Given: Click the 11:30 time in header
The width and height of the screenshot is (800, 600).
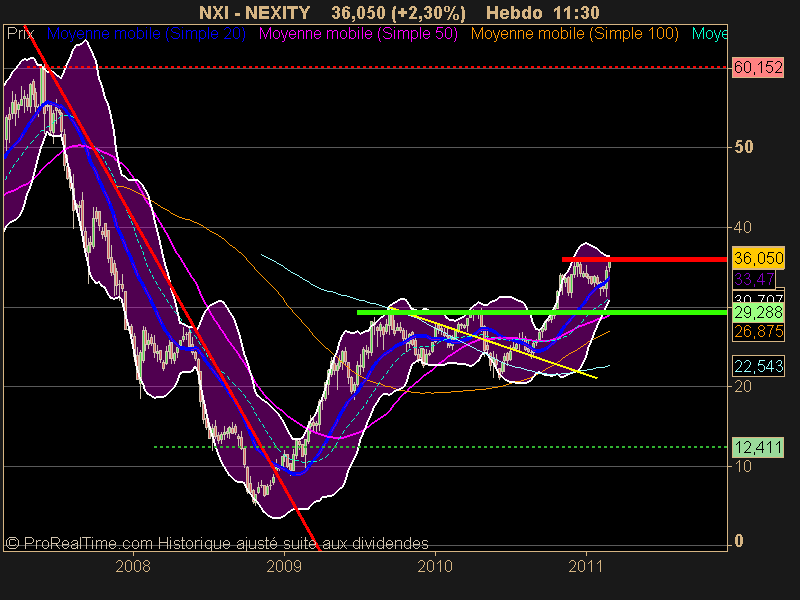Looking at the screenshot, I should coord(578,13).
